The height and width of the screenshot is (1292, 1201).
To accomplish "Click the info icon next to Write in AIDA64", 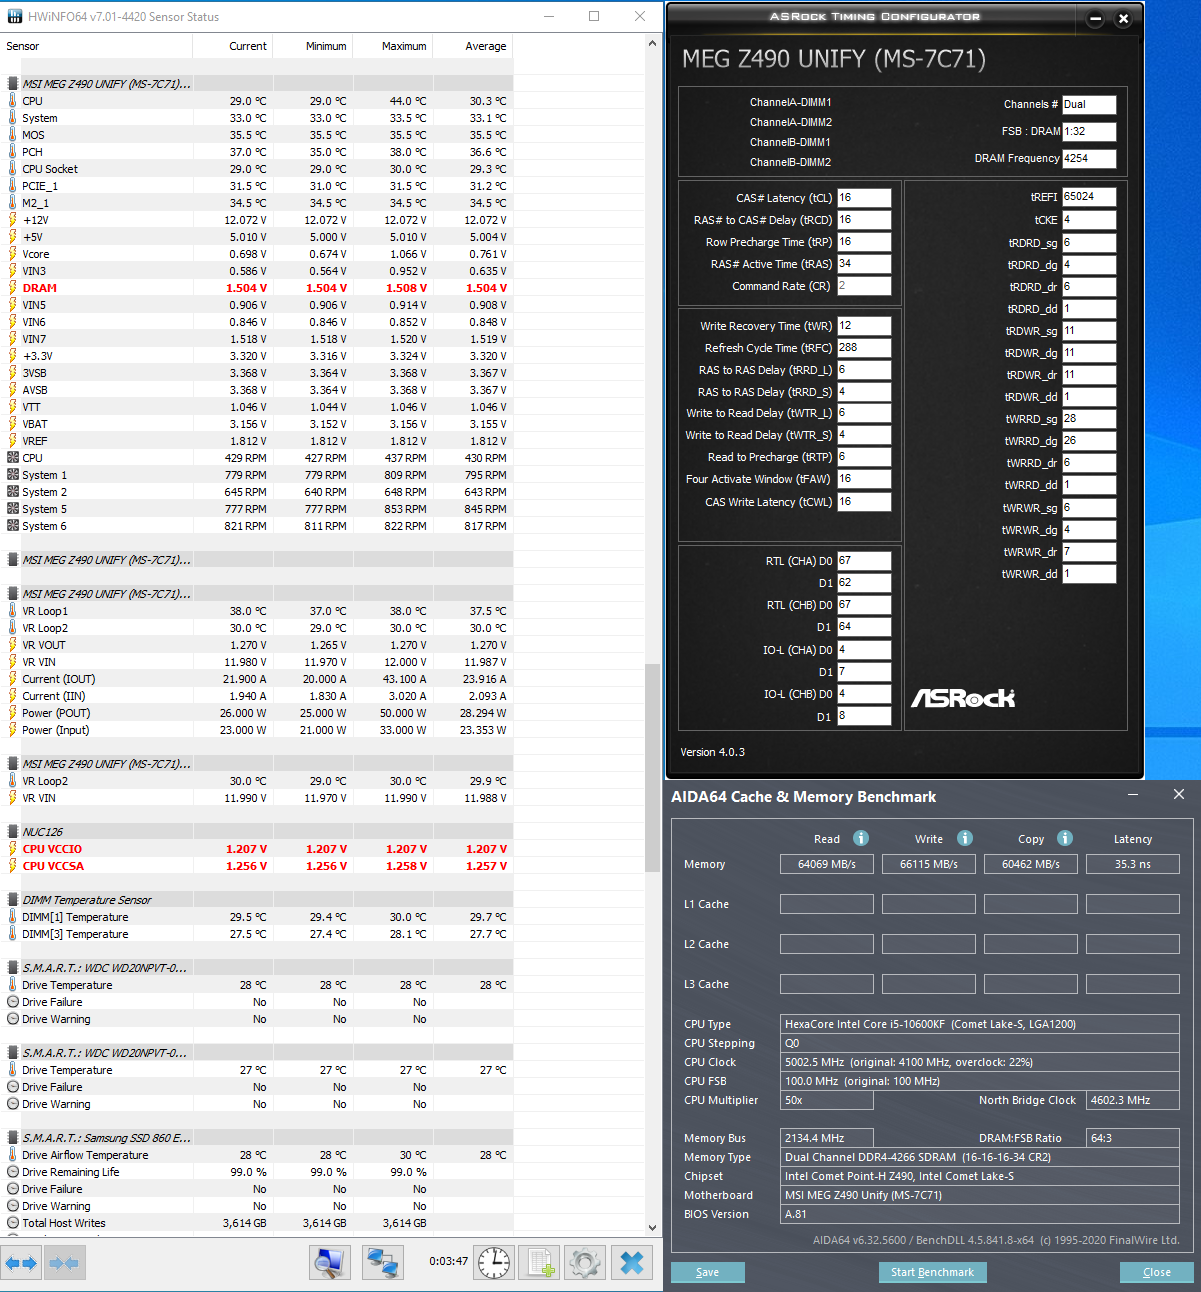I will coord(965,838).
